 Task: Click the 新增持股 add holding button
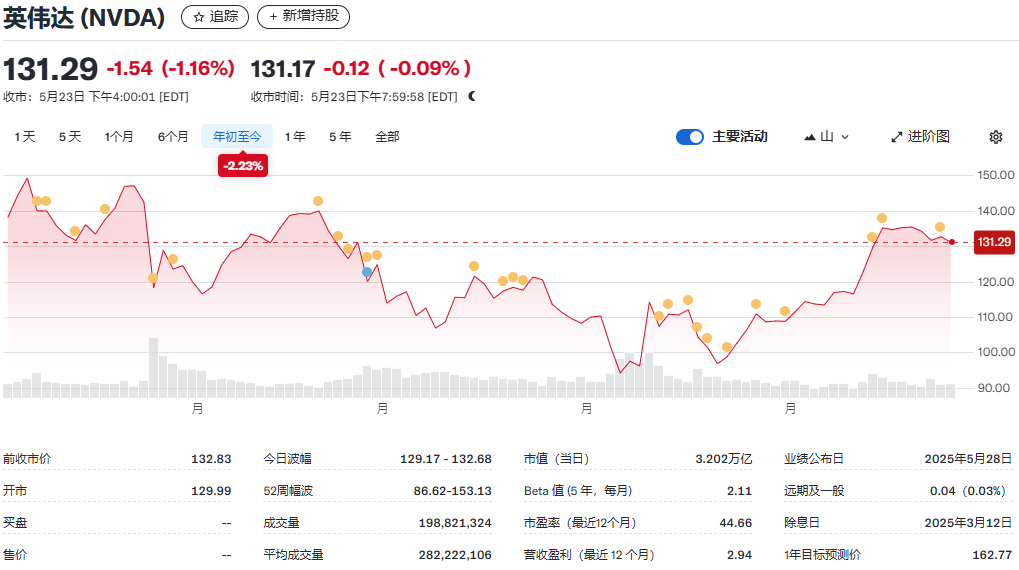[303, 16]
